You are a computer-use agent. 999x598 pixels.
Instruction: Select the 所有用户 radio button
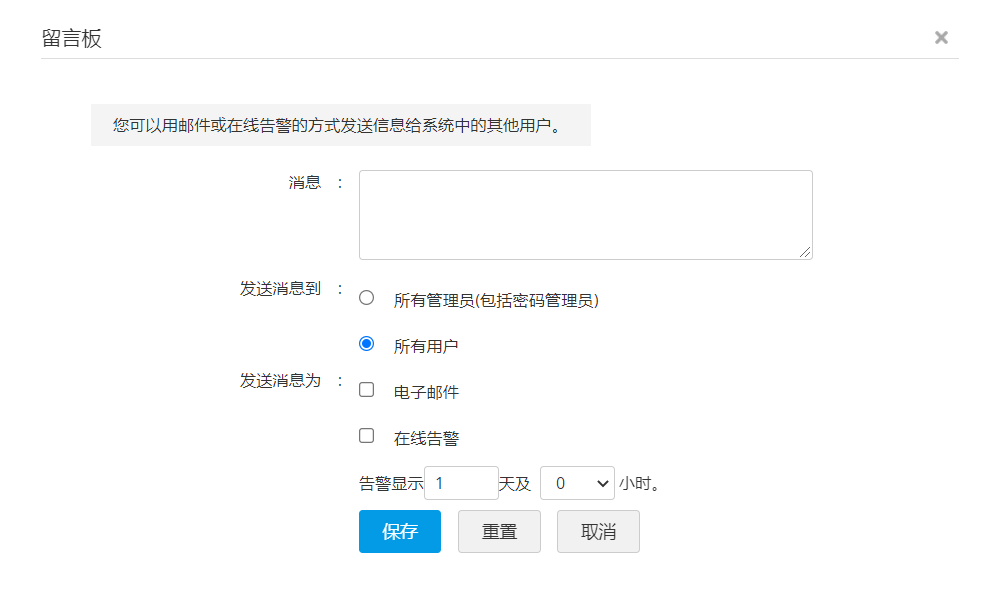coord(366,343)
